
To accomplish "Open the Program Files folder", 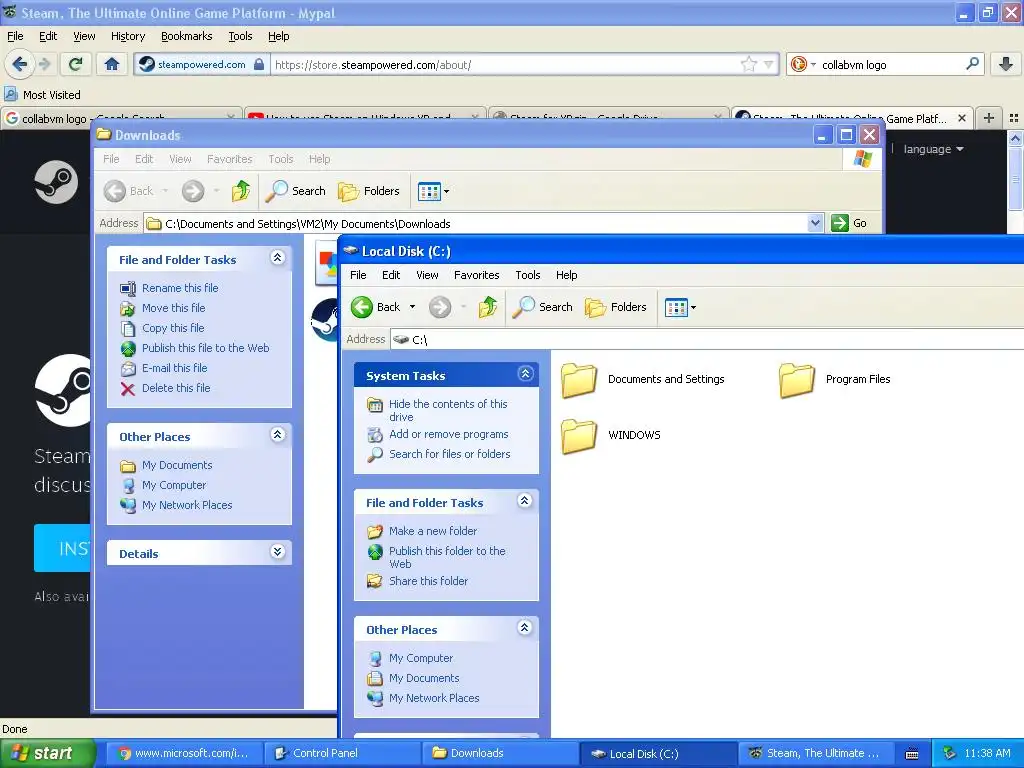I will click(835, 379).
